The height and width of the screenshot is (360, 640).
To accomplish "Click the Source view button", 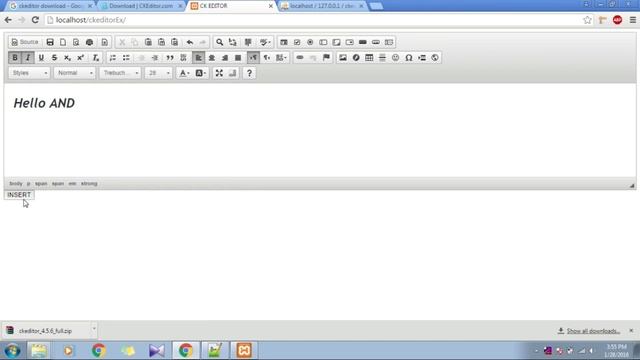I will coord(25,42).
